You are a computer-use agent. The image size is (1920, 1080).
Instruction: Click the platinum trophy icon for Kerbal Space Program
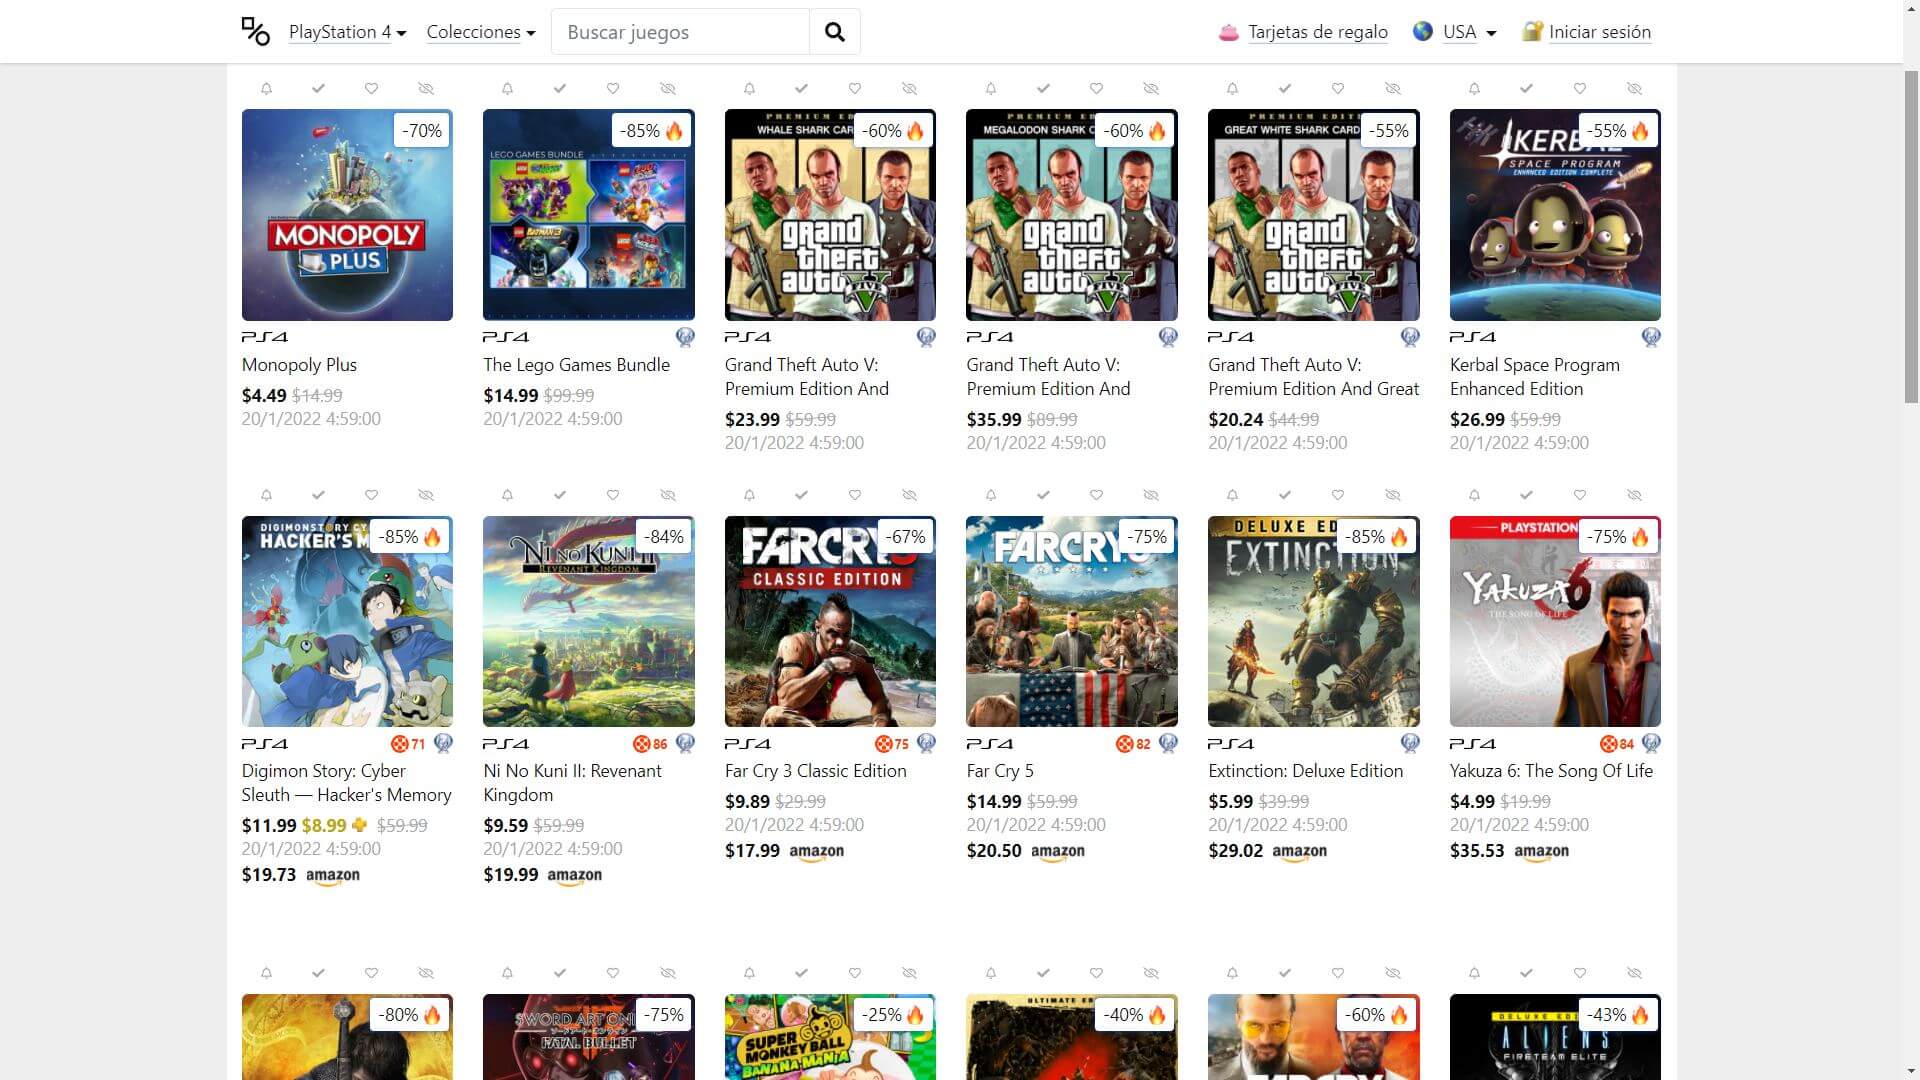[1651, 337]
